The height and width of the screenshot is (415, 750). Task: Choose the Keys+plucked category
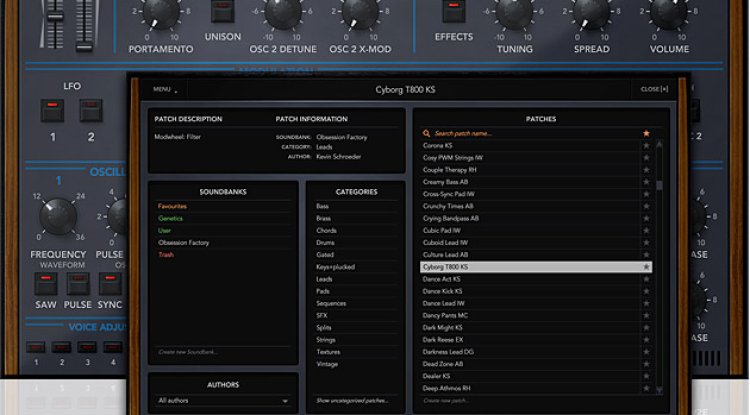pos(335,267)
